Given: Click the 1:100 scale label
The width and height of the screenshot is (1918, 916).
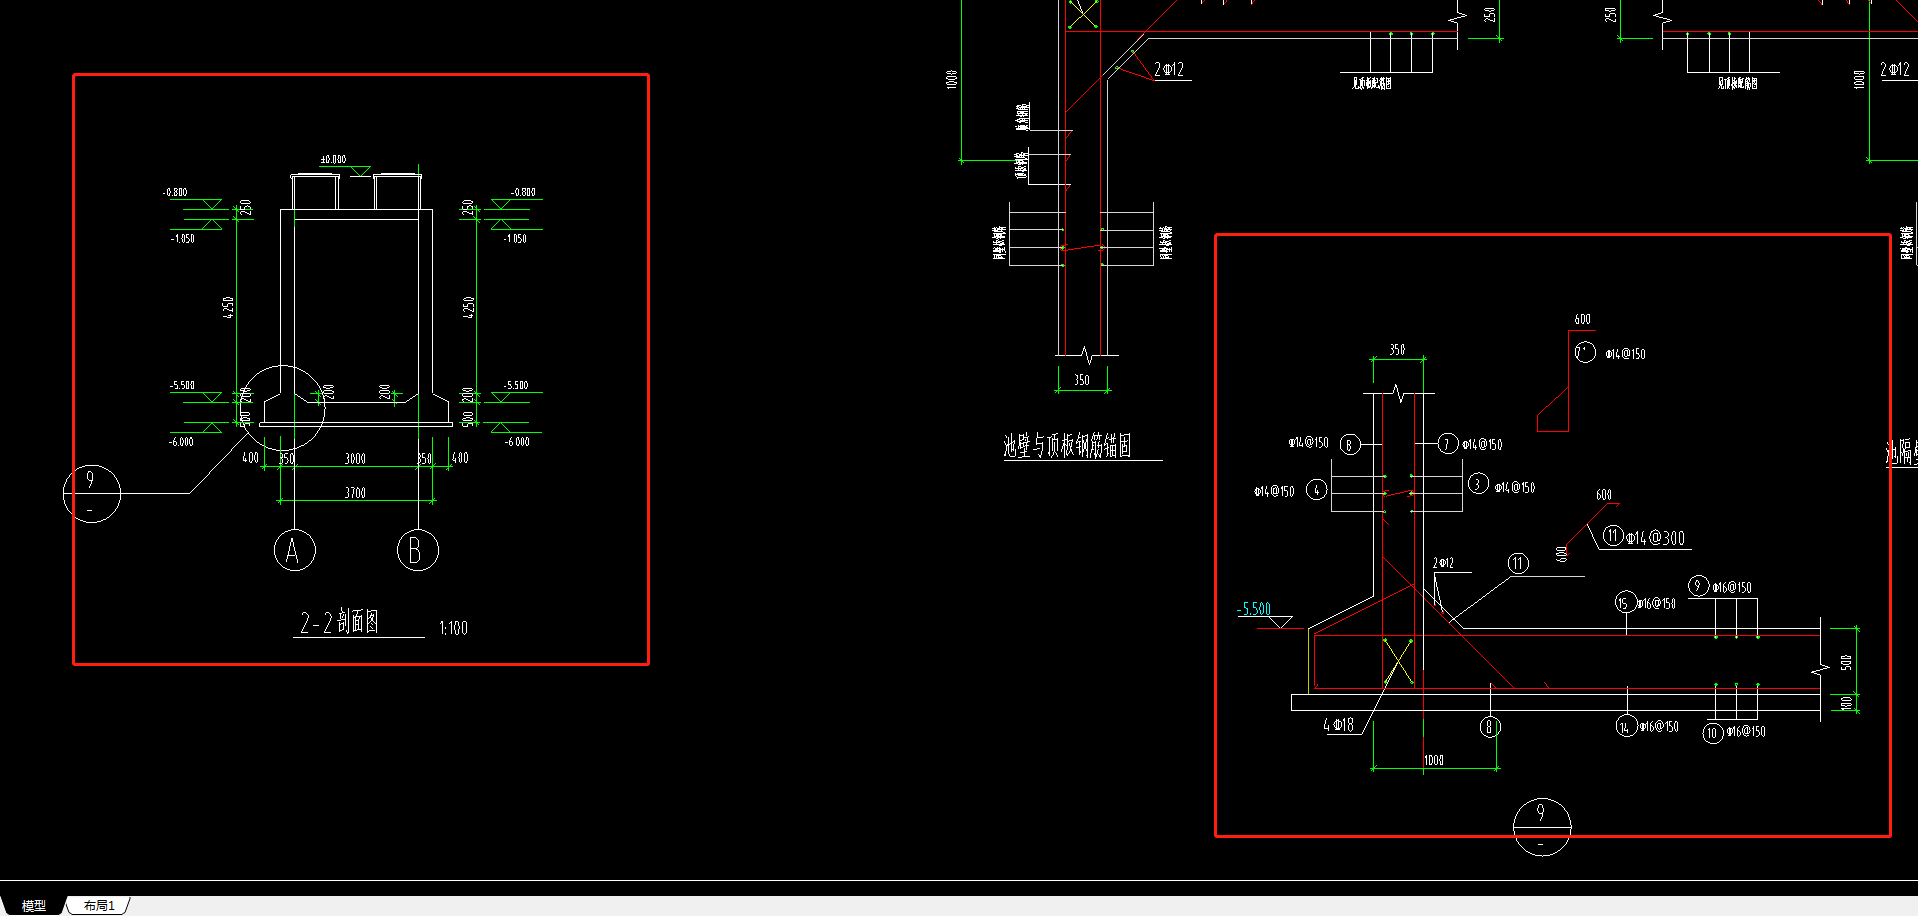Looking at the screenshot, I should [453, 628].
